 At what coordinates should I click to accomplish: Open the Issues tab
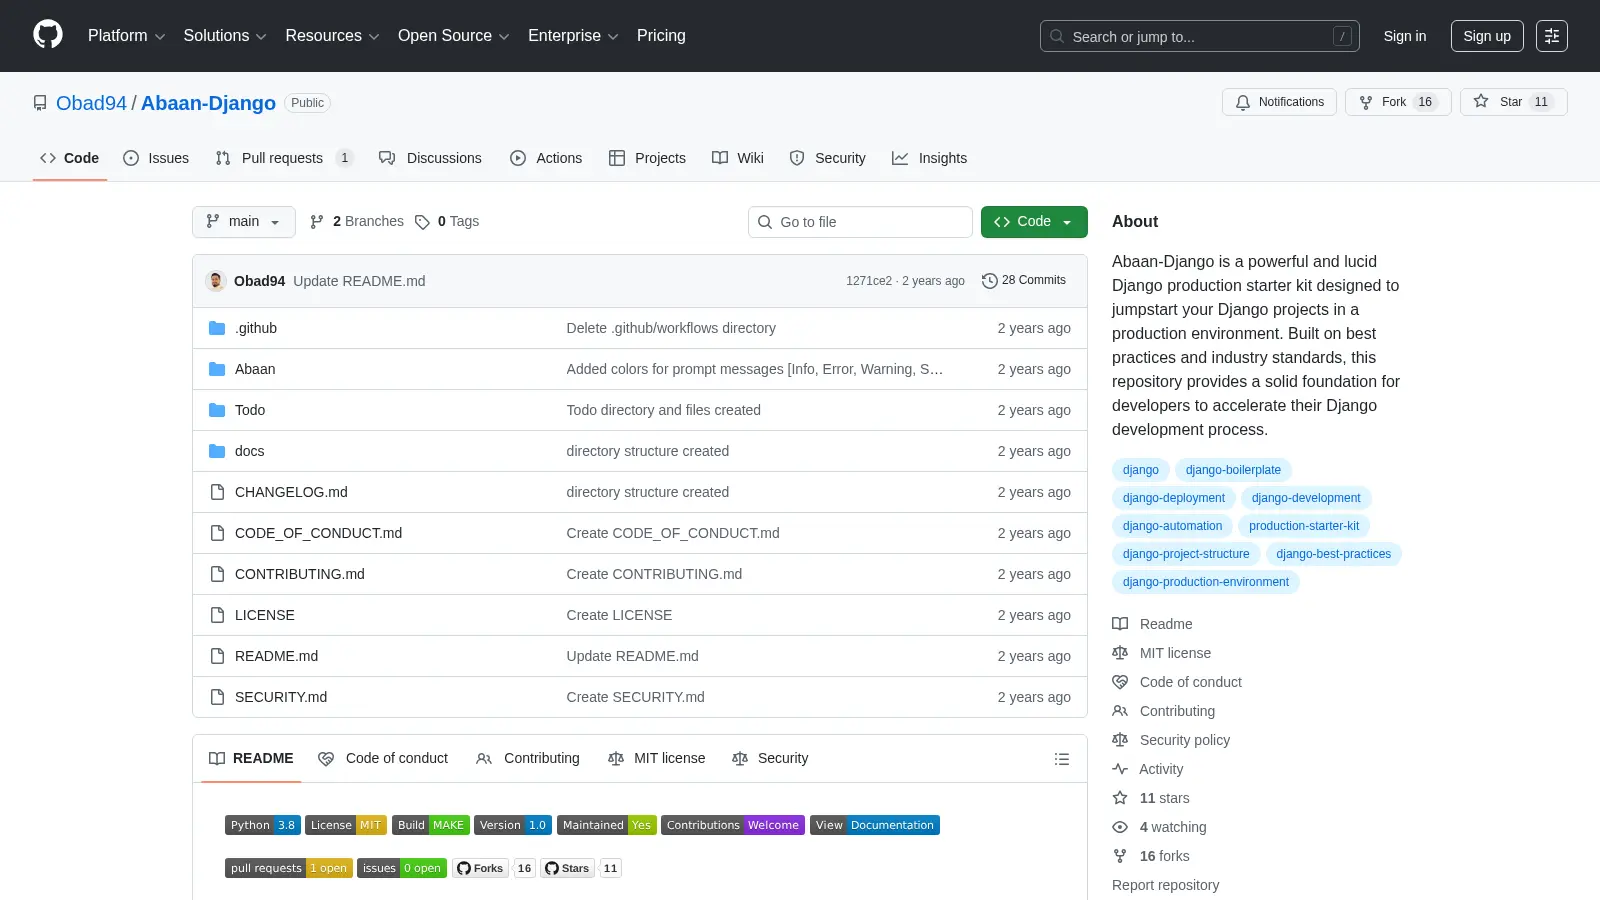point(156,158)
